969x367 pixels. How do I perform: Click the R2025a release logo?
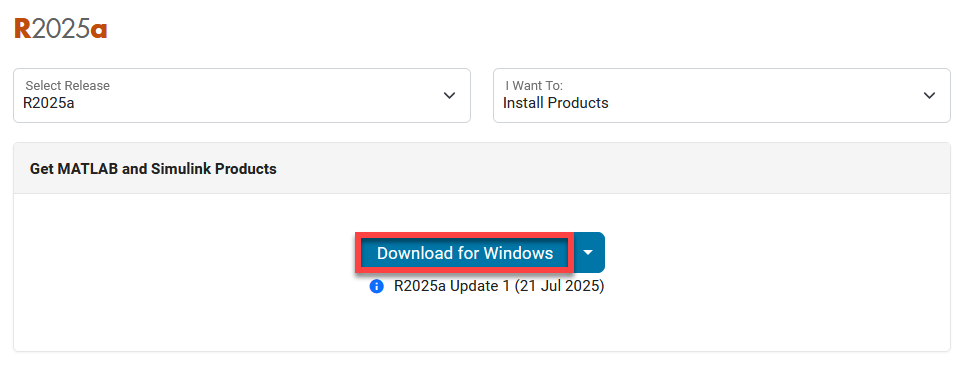[61, 29]
